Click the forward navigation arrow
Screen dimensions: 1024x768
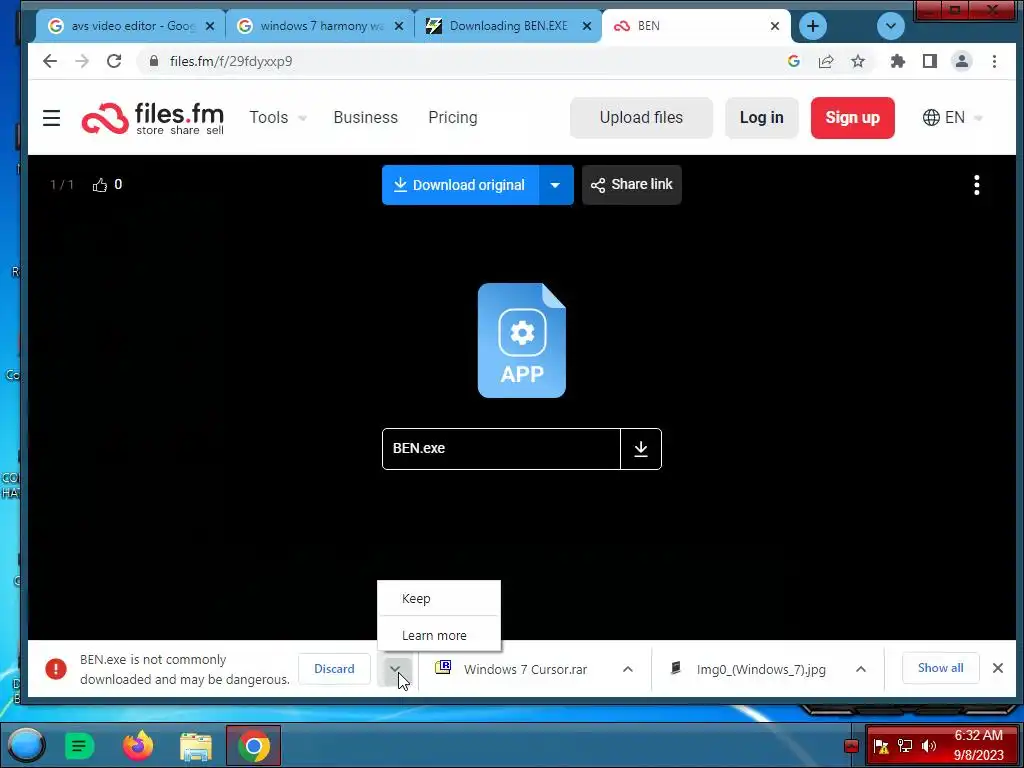tap(82, 61)
